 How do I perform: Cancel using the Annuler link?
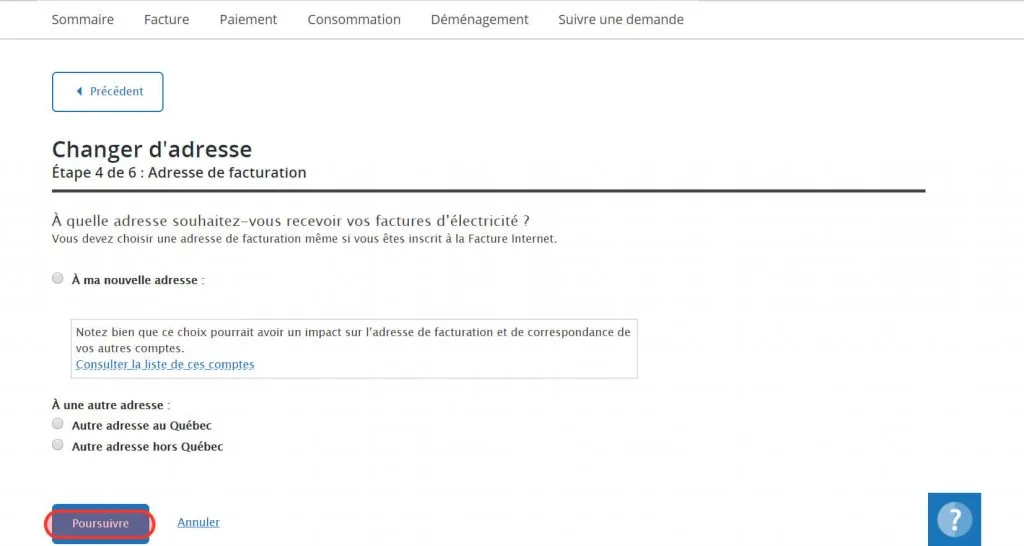click(199, 522)
